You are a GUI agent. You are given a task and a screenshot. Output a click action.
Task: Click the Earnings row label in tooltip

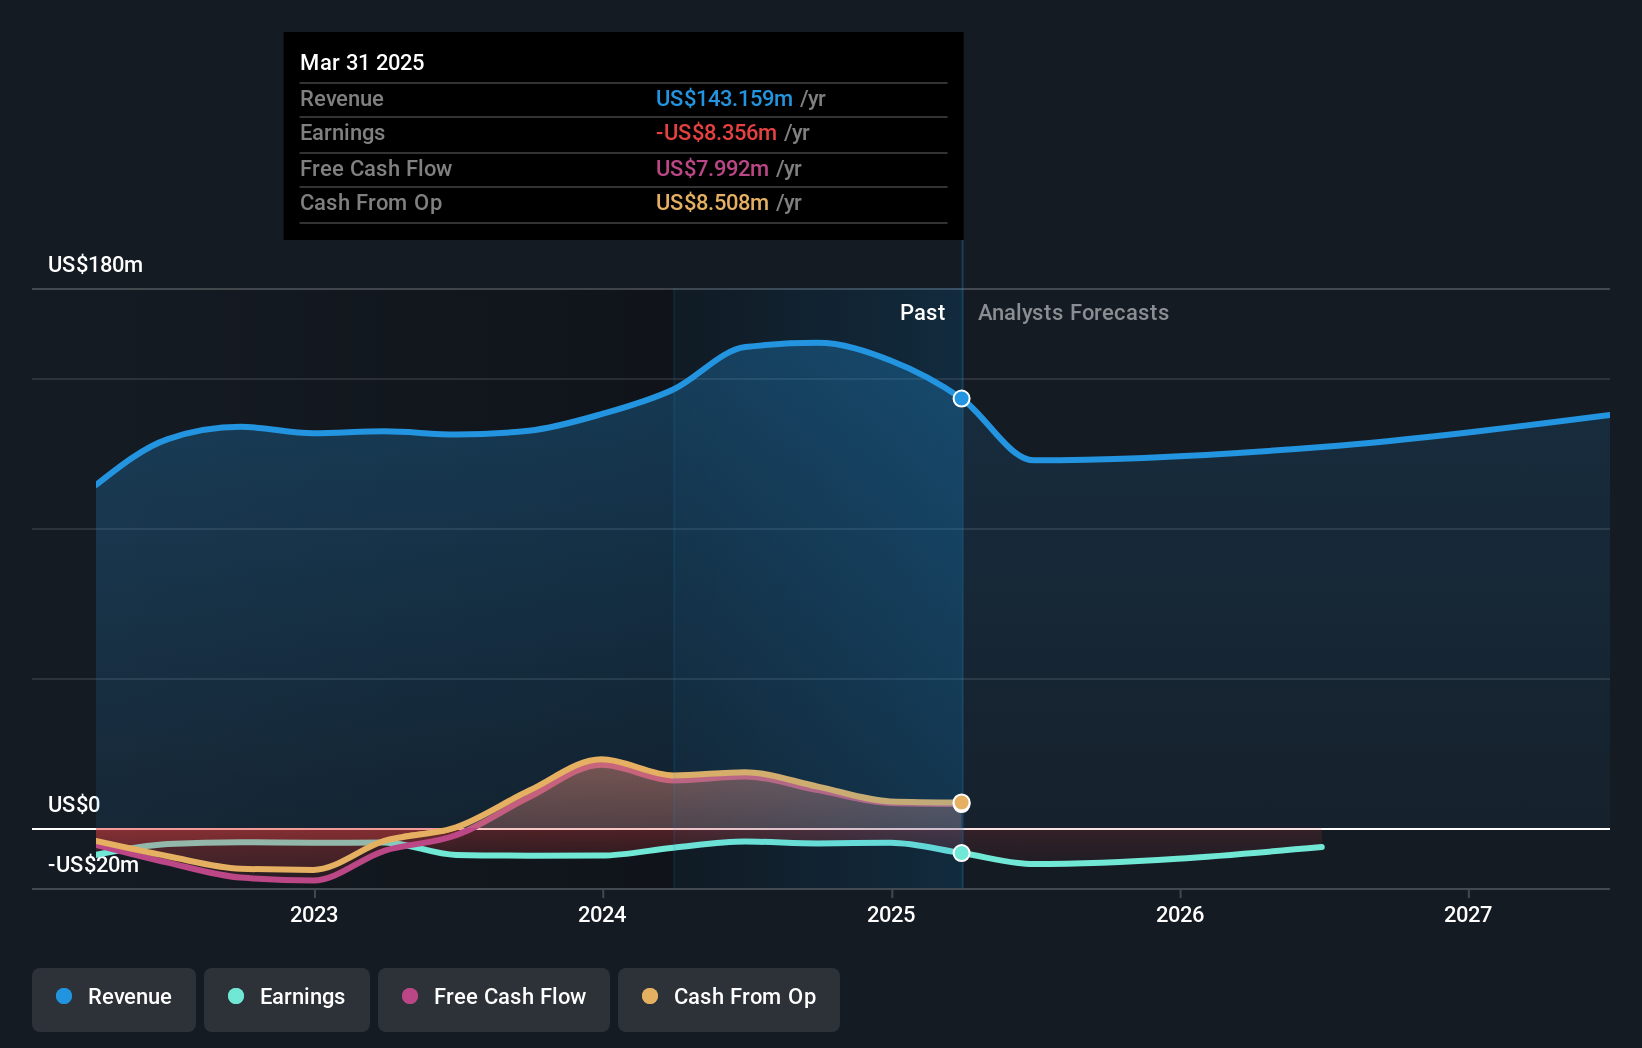tap(342, 133)
